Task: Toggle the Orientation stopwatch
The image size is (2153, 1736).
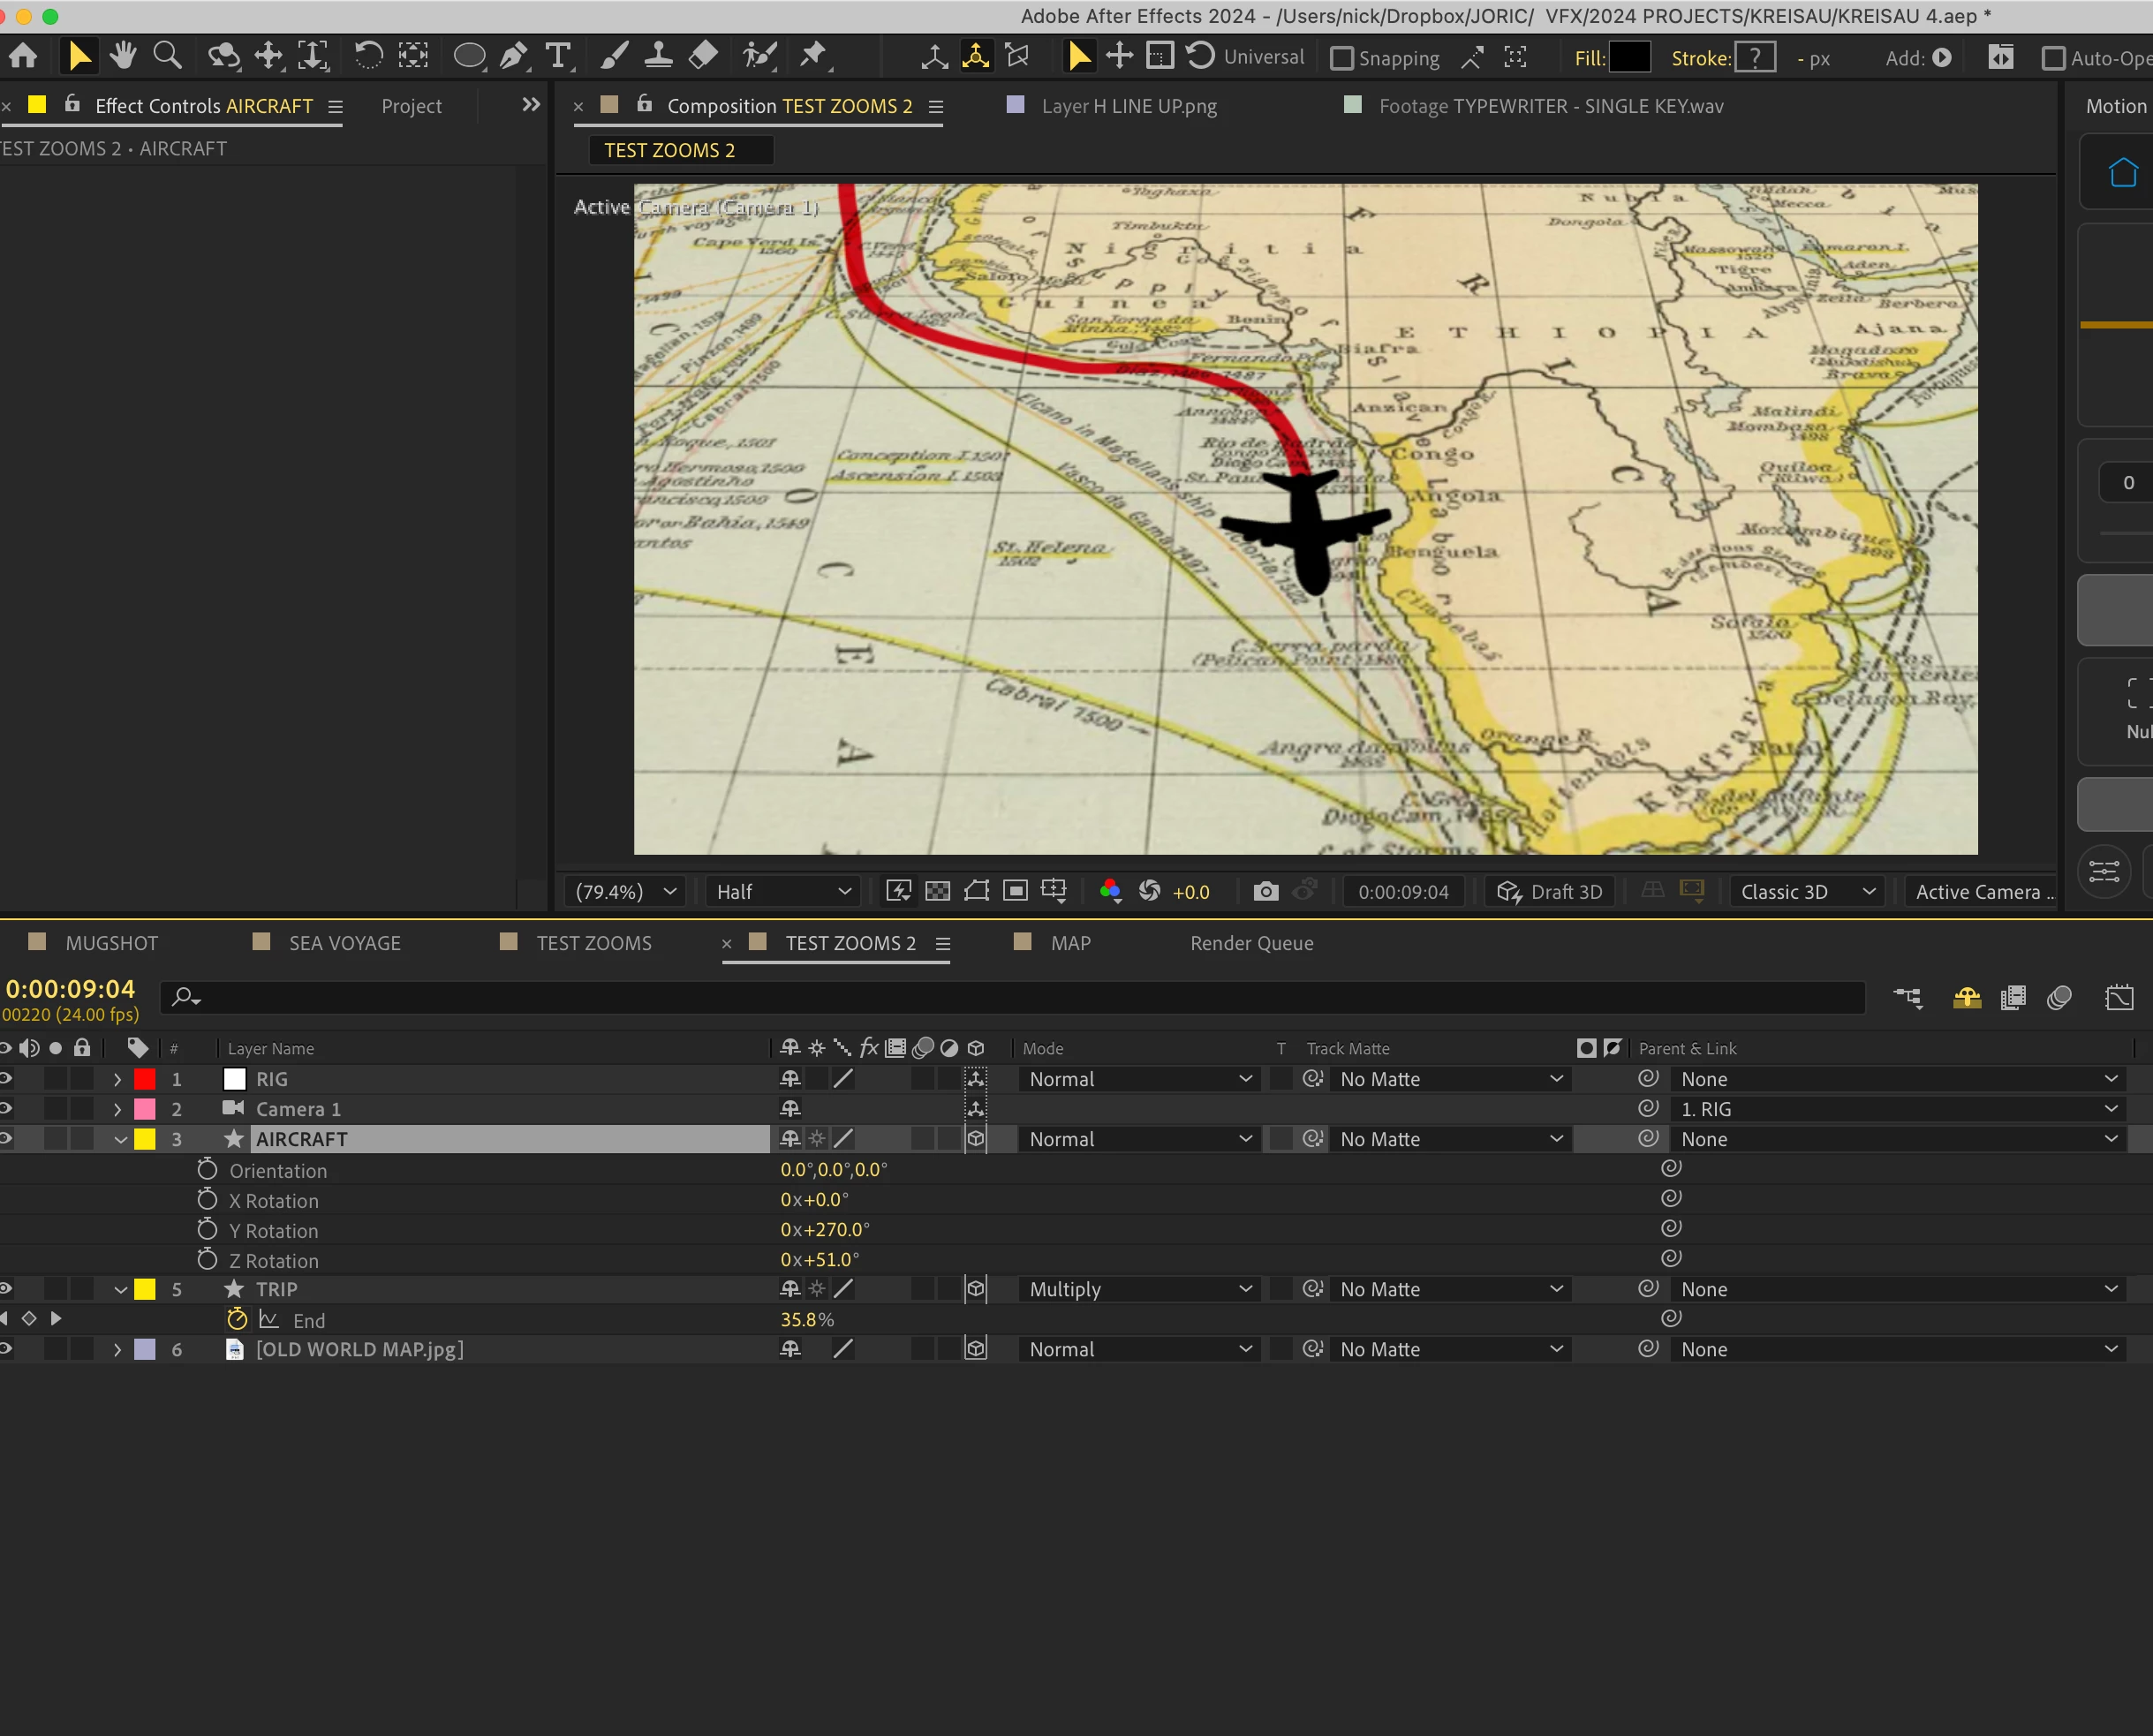Action: [207, 1169]
